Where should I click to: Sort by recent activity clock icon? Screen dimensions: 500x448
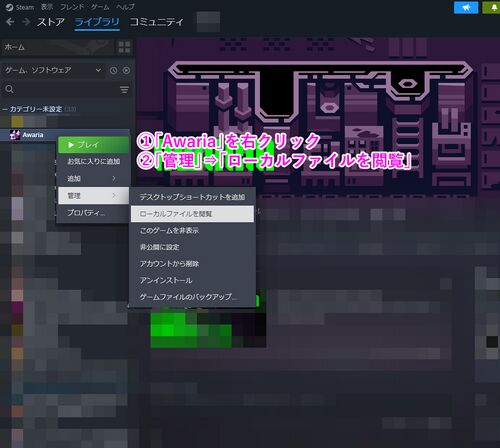113,70
